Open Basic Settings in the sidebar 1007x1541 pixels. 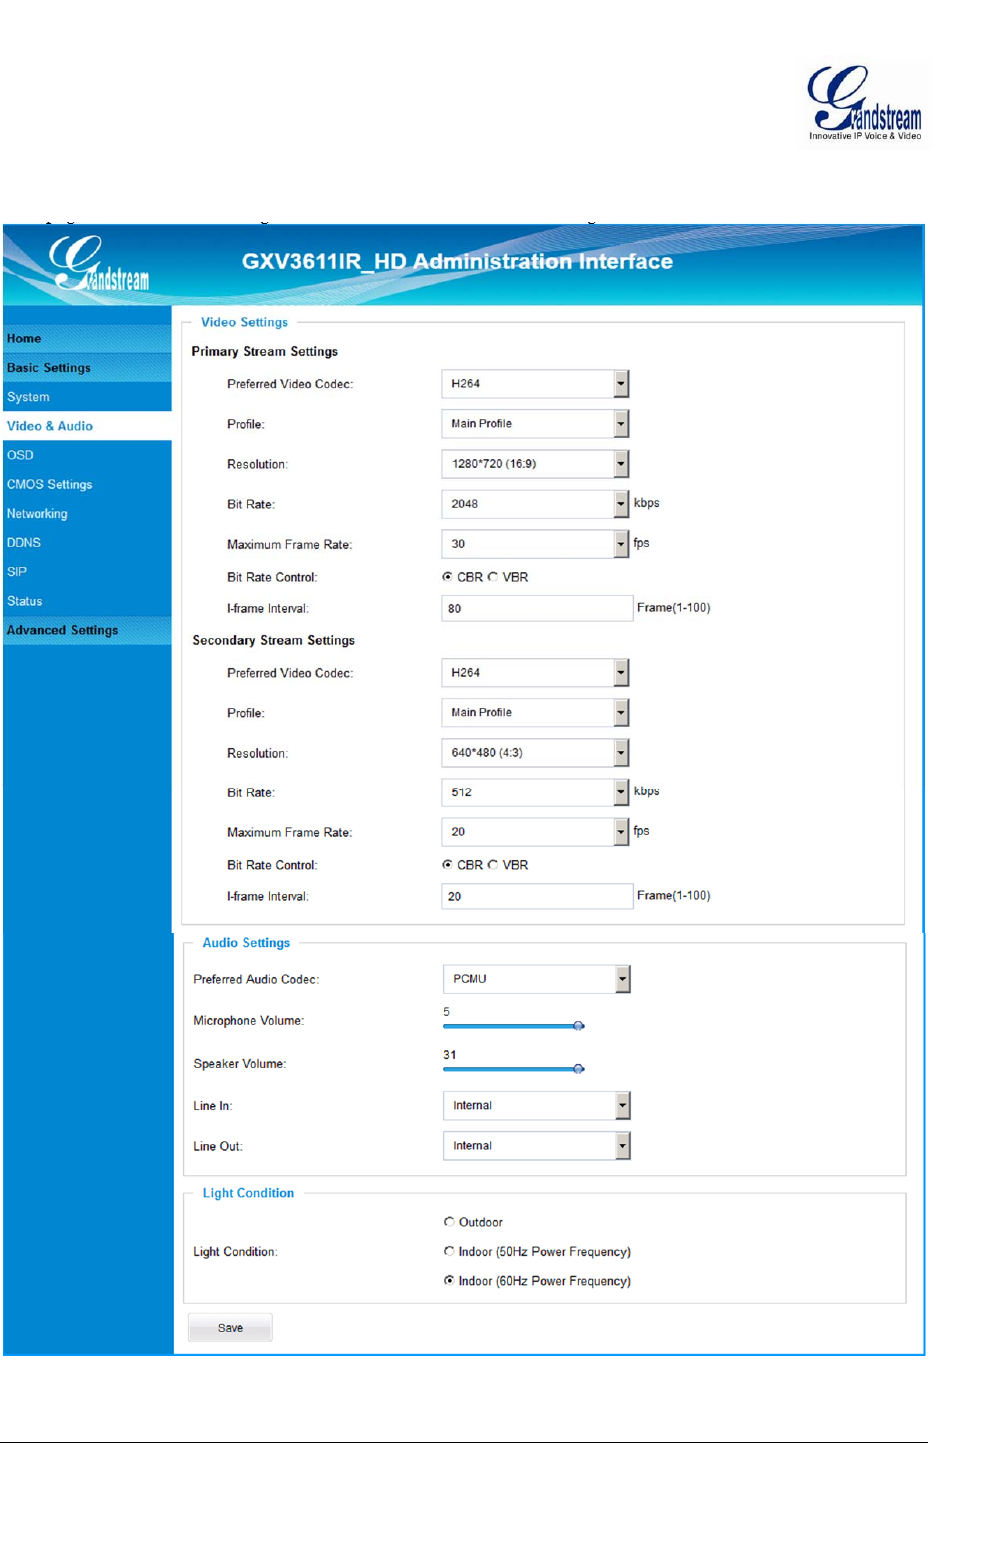click(x=87, y=367)
